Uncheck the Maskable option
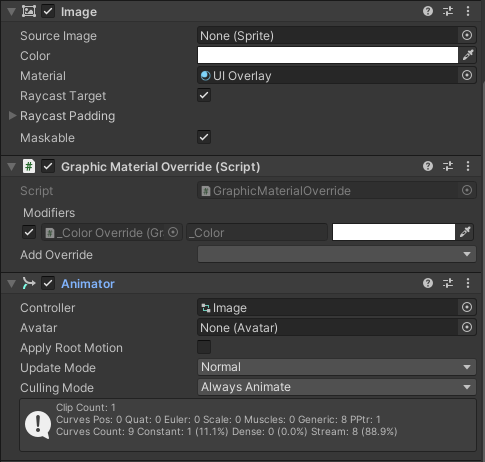 point(204,137)
